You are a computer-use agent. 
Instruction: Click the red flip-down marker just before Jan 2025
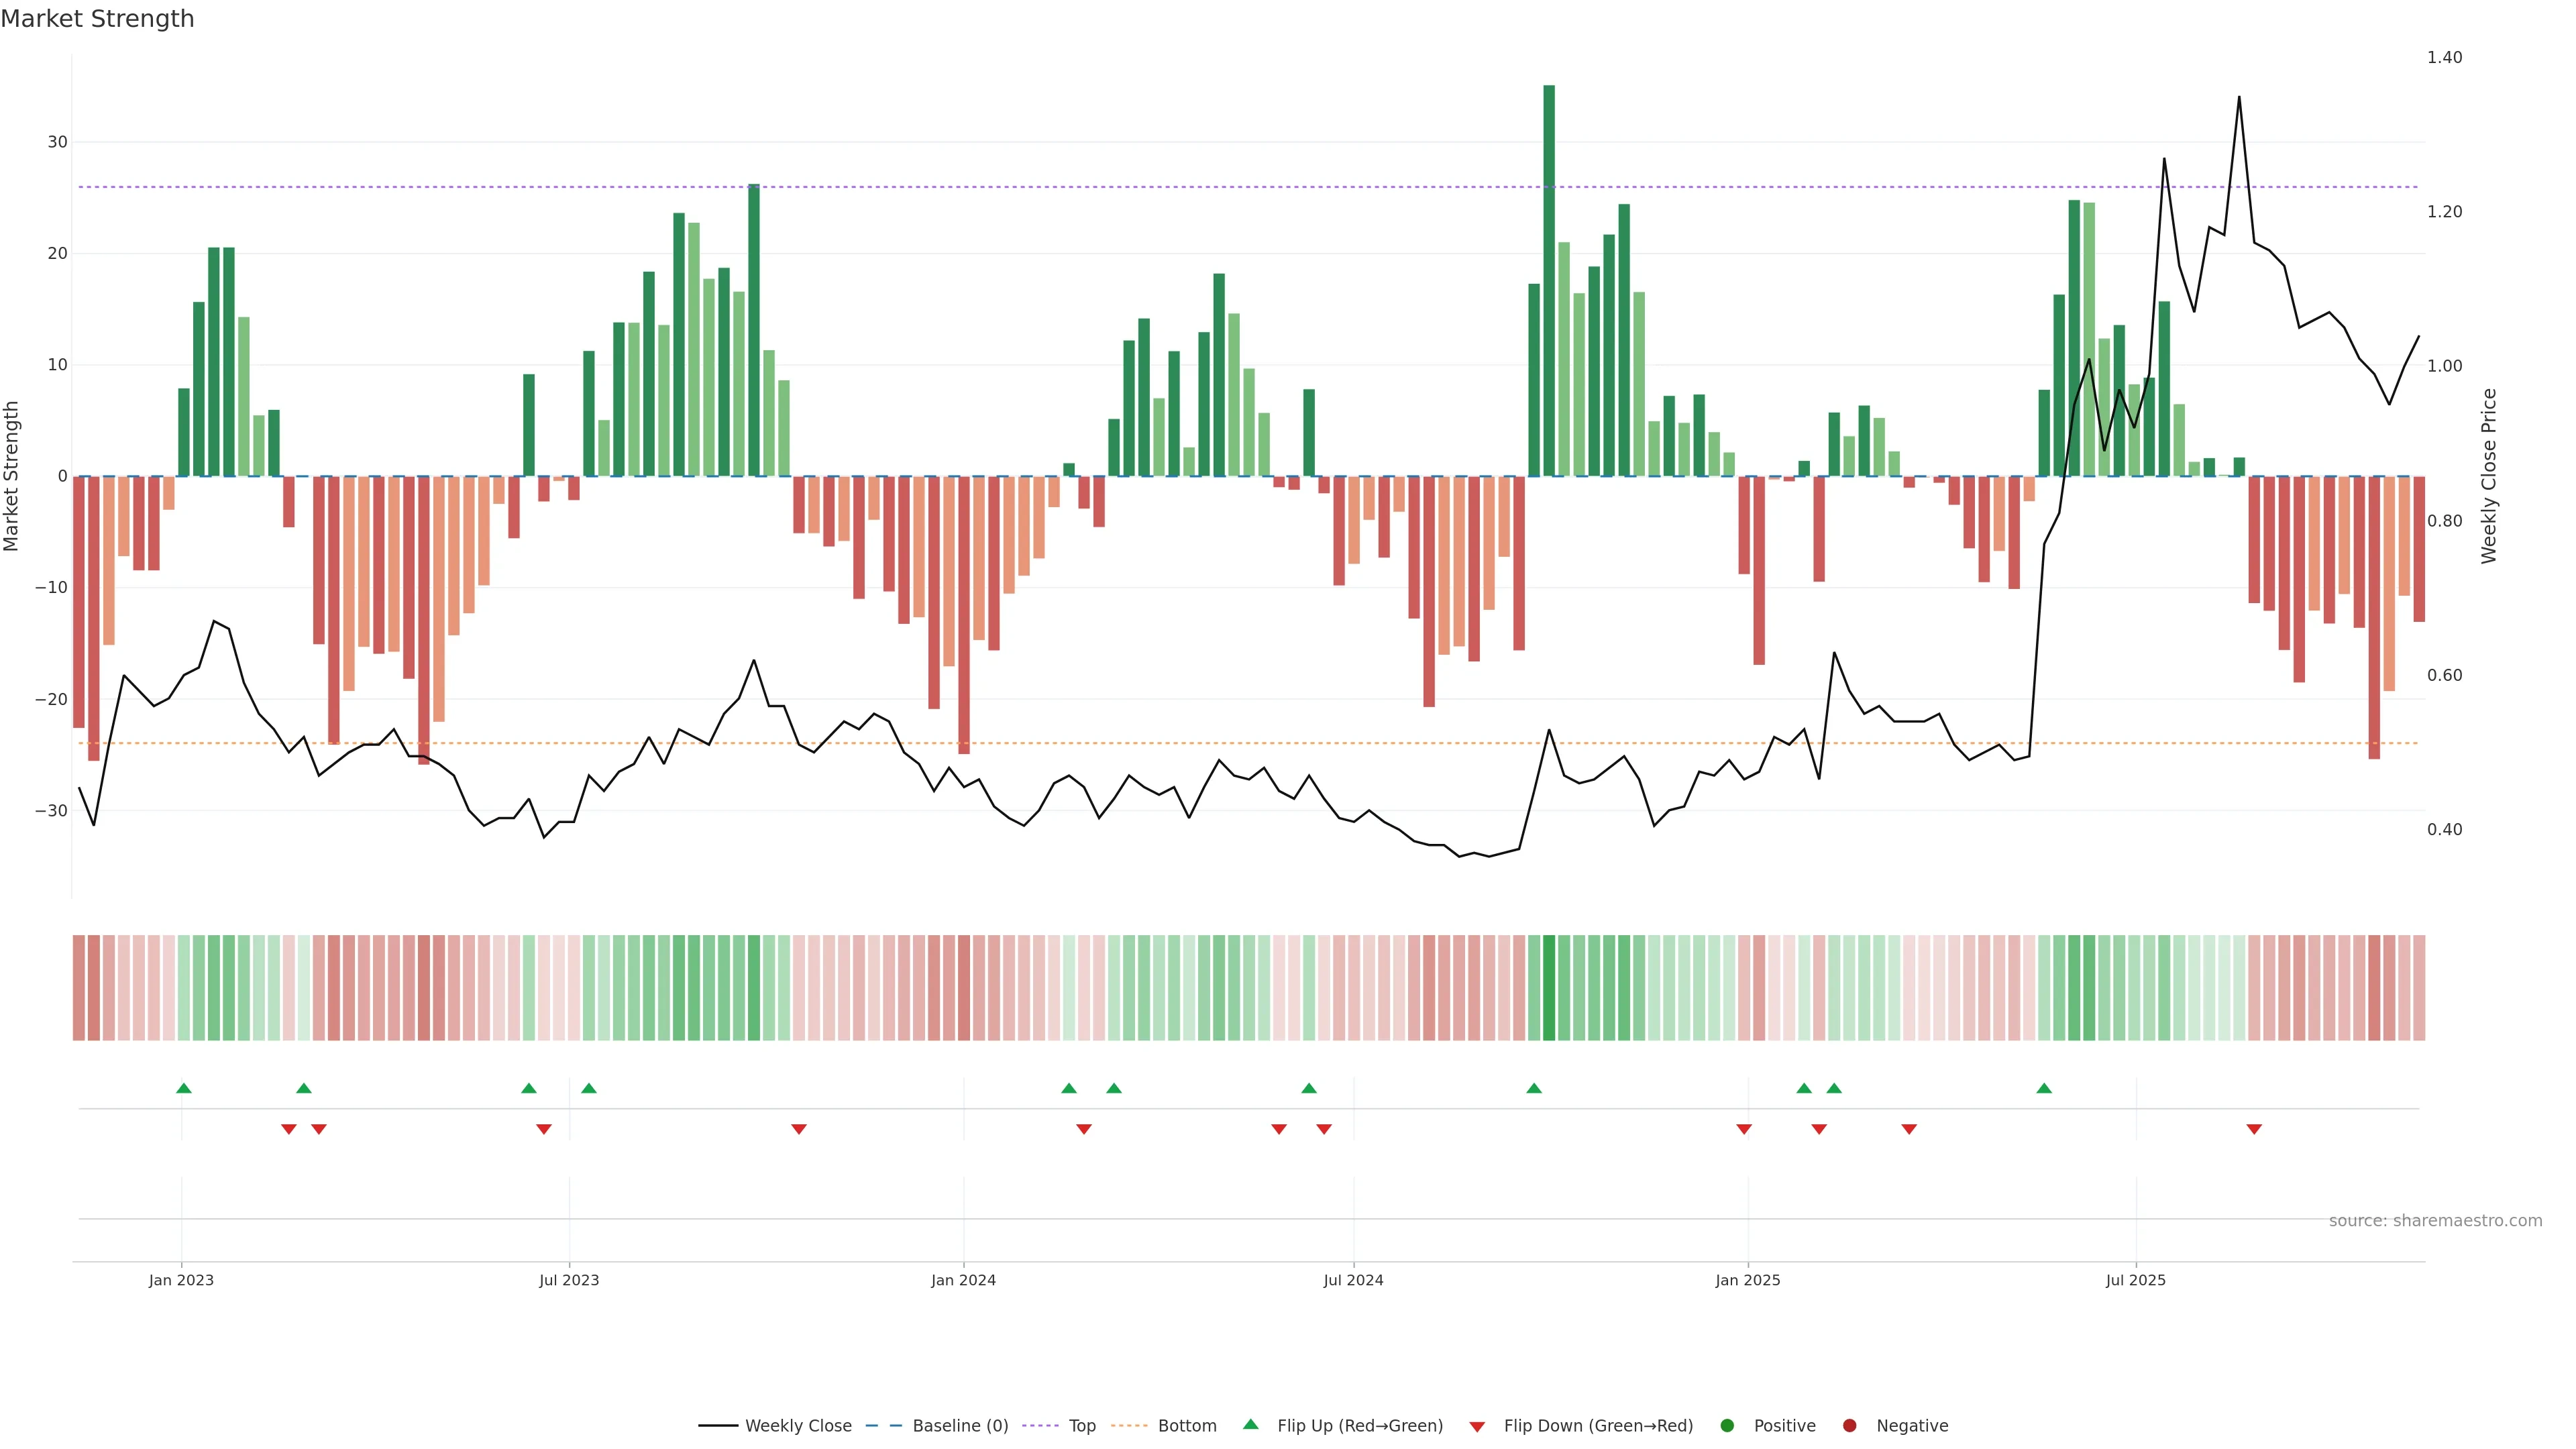click(1744, 1129)
